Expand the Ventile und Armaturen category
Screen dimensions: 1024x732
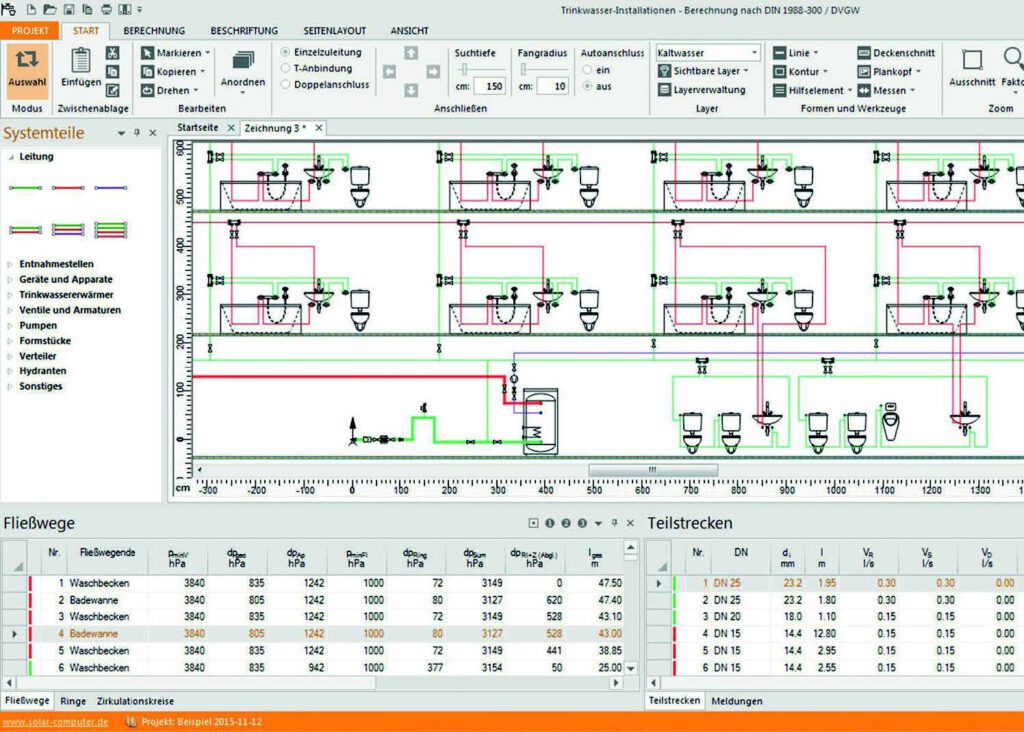pos(10,310)
